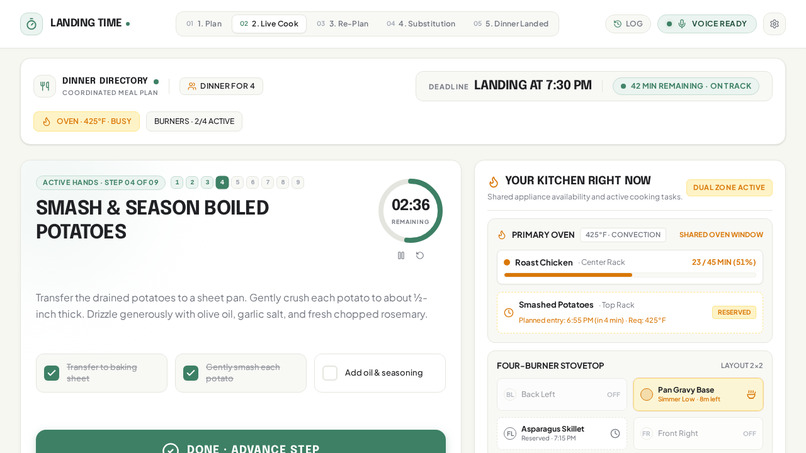This screenshot has width=806, height=453.
Task: Jump to step 9 indicator
Action: [x=298, y=182]
